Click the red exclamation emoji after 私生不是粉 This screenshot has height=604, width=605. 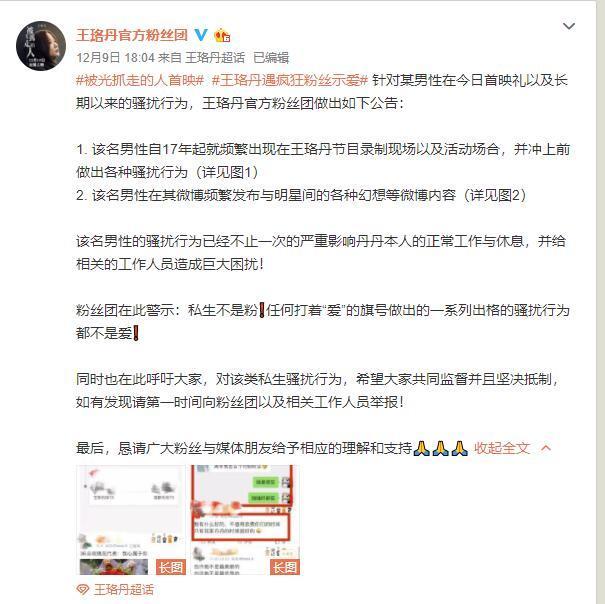click(262, 310)
